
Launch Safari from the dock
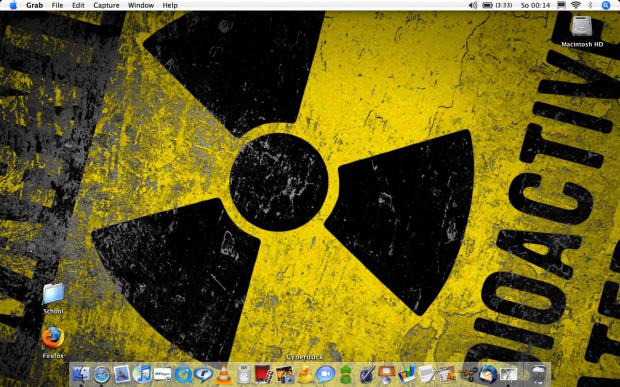[102, 374]
